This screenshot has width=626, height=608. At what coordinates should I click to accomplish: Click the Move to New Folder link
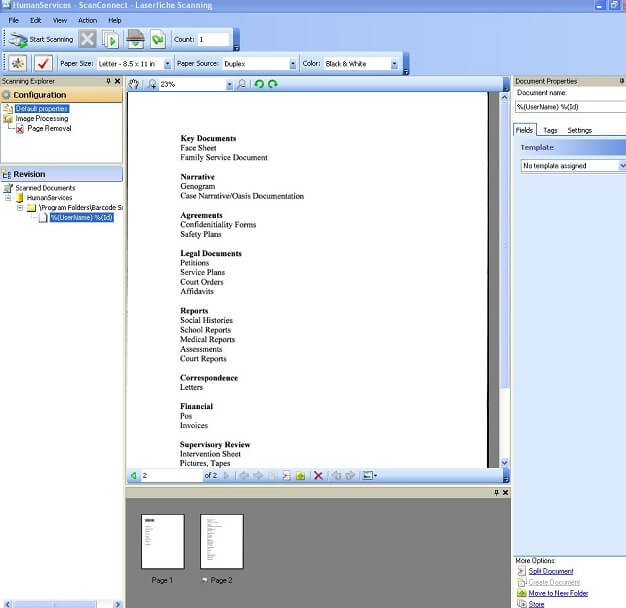click(x=558, y=593)
